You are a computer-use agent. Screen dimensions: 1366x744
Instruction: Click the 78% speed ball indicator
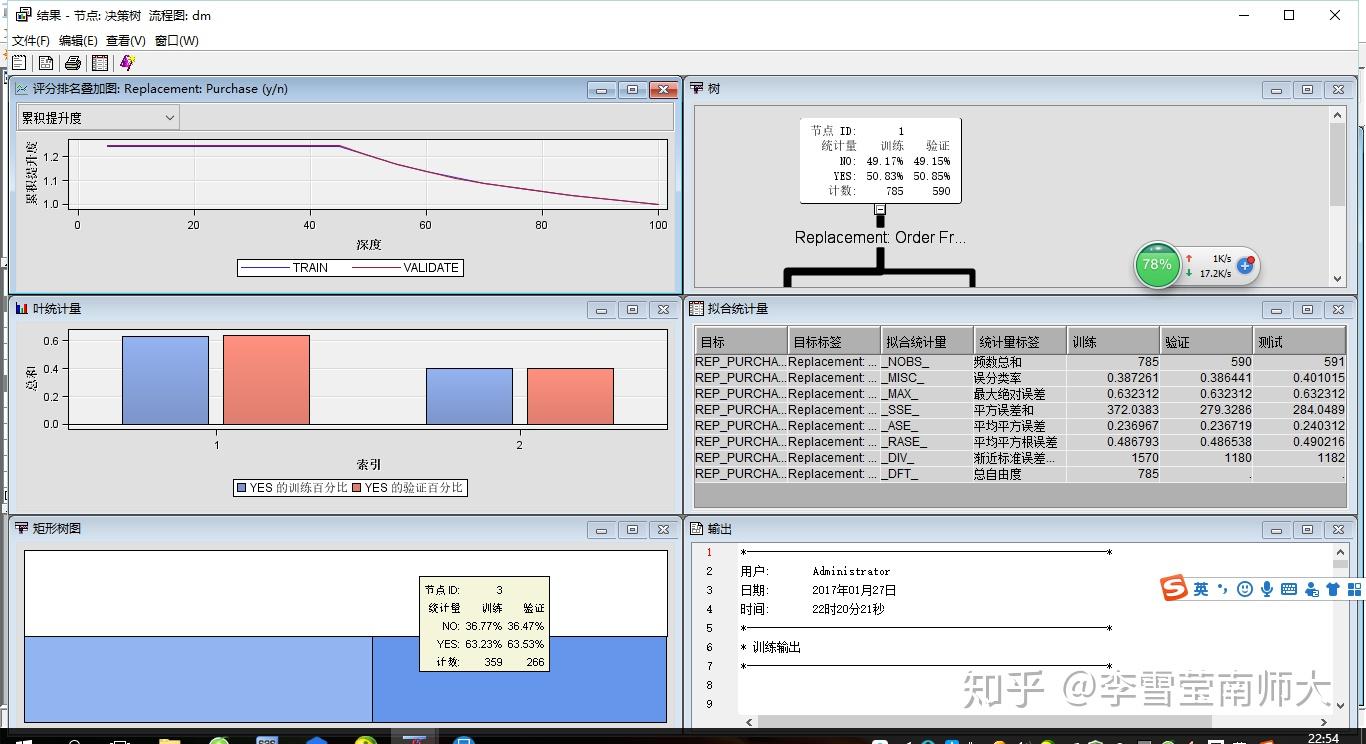coord(1157,265)
